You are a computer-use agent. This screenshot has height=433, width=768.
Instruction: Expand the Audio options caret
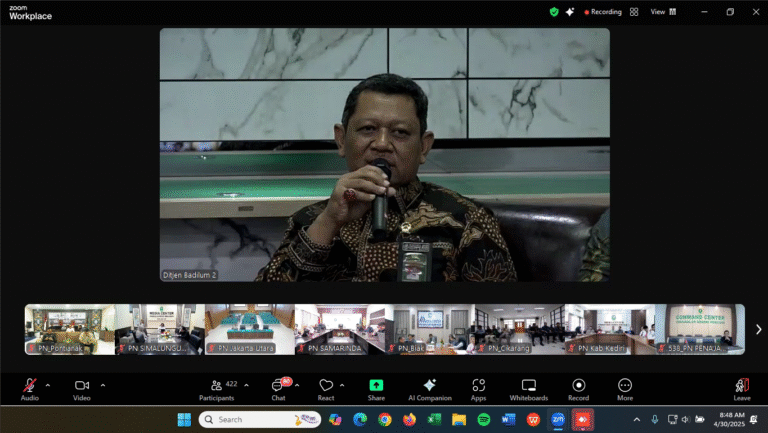click(48, 384)
